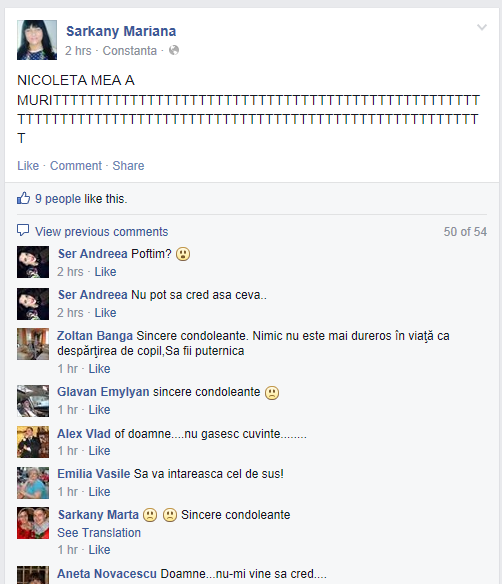Like Zoltan Banga's condolence comment
This screenshot has width=502, height=584.
(99, 369)
